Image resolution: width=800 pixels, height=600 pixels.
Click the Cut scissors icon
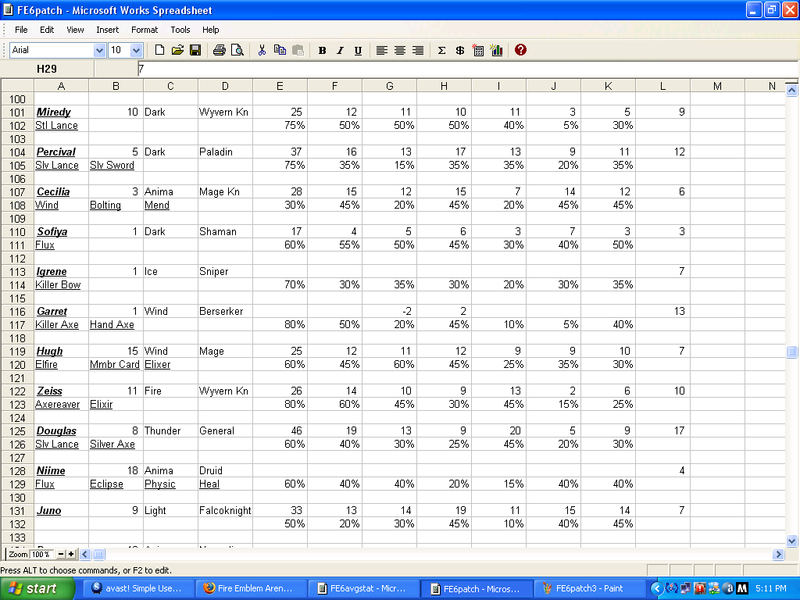(x=262, y=50)
